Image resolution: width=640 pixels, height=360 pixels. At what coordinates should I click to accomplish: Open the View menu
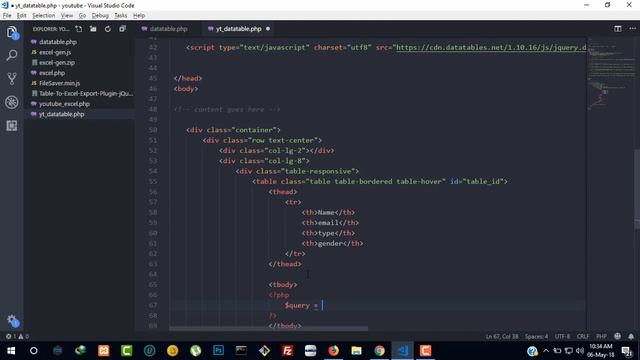pyautogui.click(x=67, y=16)
